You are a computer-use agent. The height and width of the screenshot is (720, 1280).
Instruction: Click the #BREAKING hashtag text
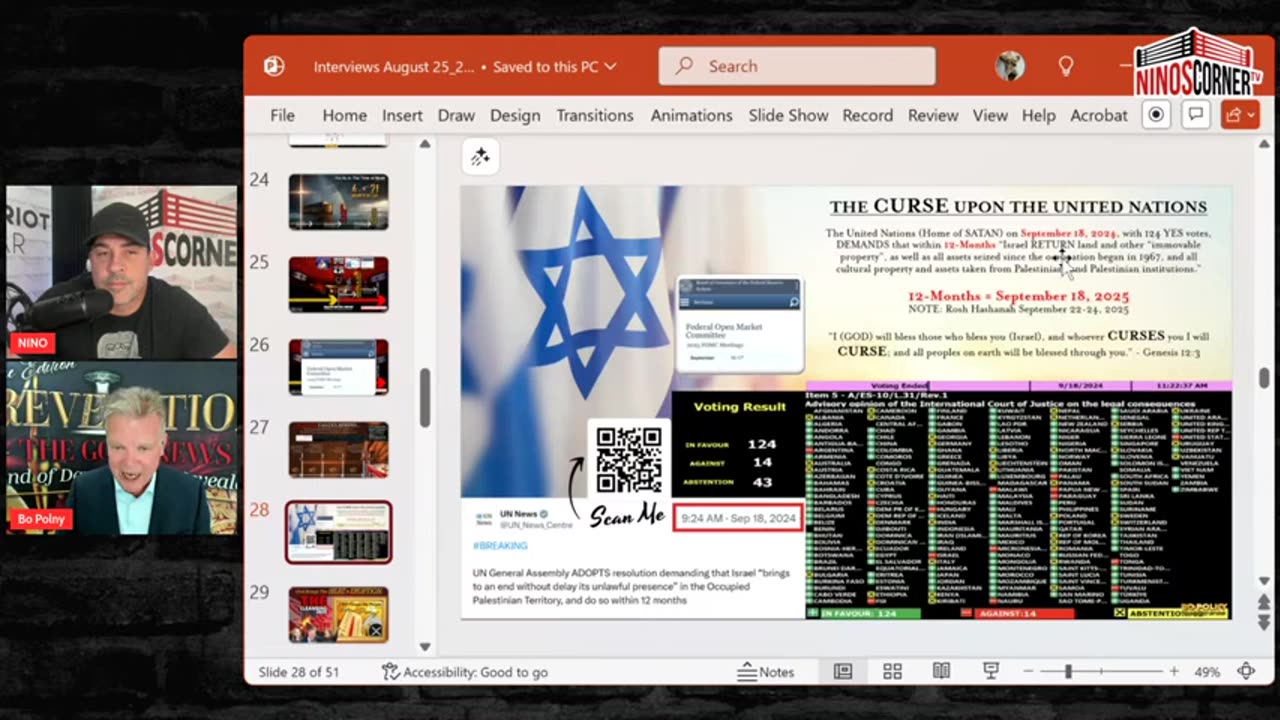[x=500, y=546]
